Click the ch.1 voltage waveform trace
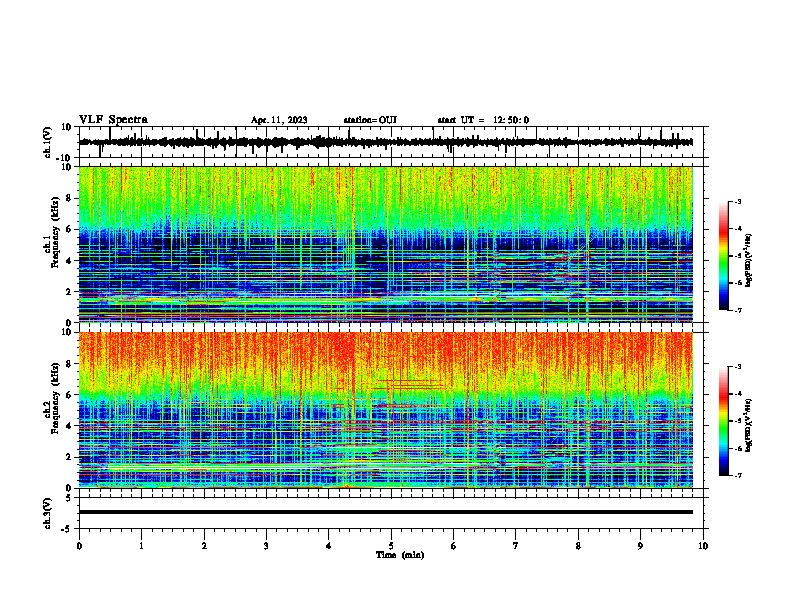 point(386,142)
